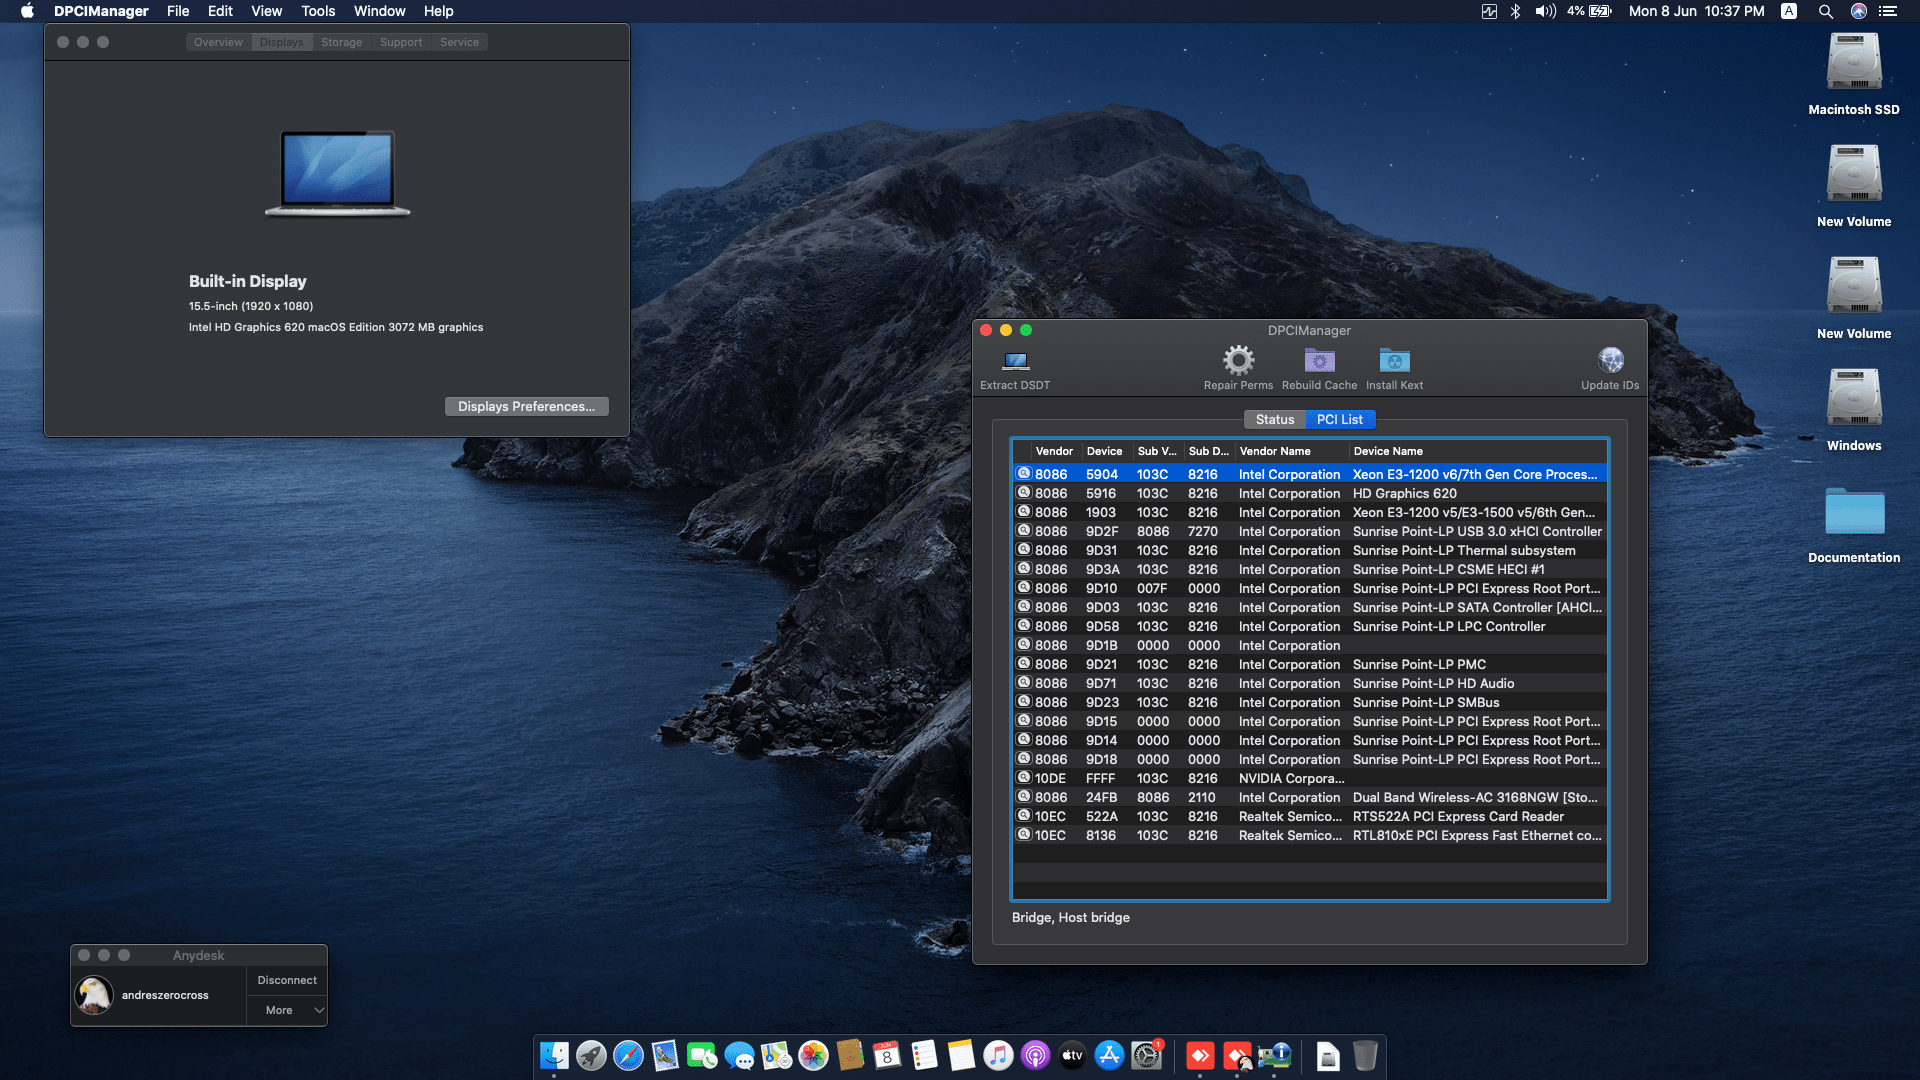1920x1080 pixels.
Task: Open Install Kext in DPCIManager toolbar
Action: (x=1394, y=360)
